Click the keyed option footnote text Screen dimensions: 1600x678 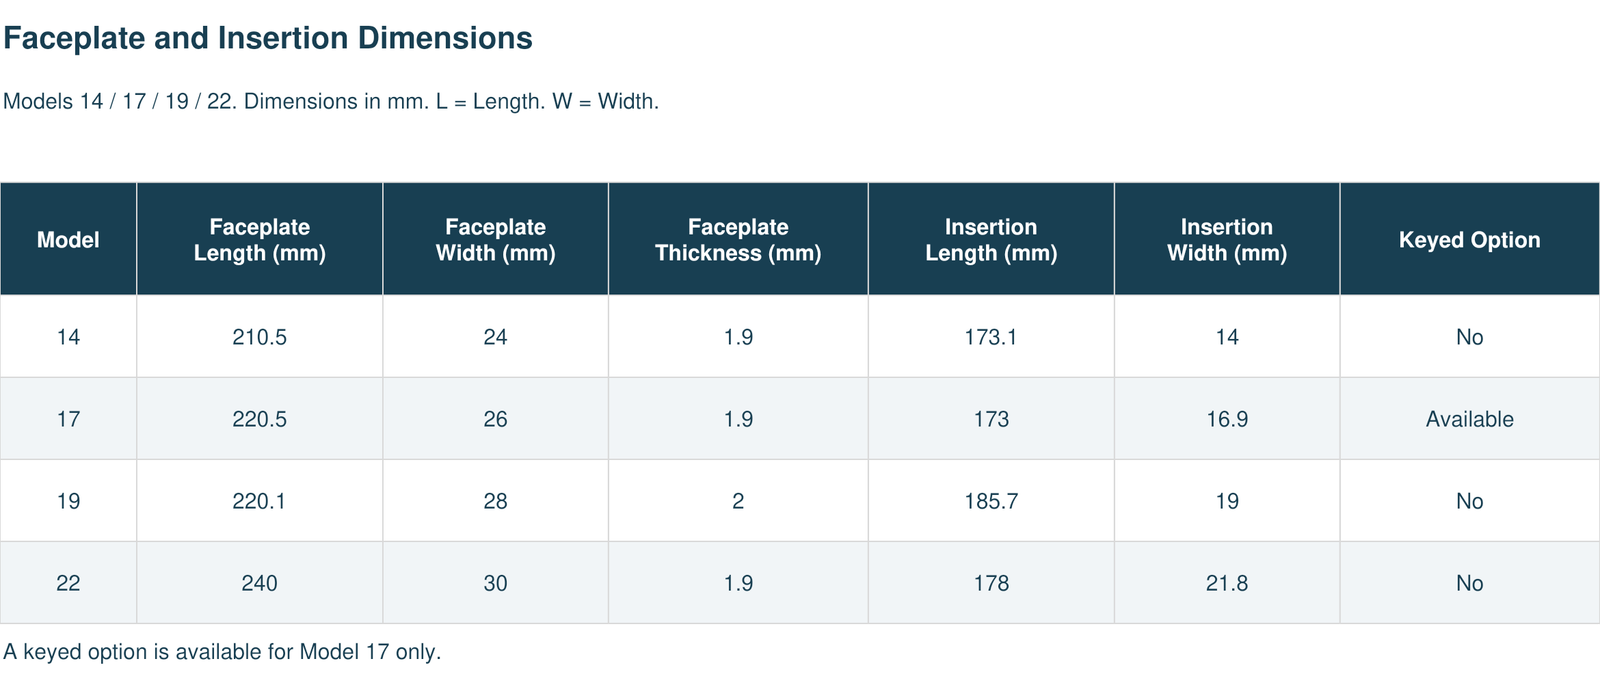(x=222, y=652)
